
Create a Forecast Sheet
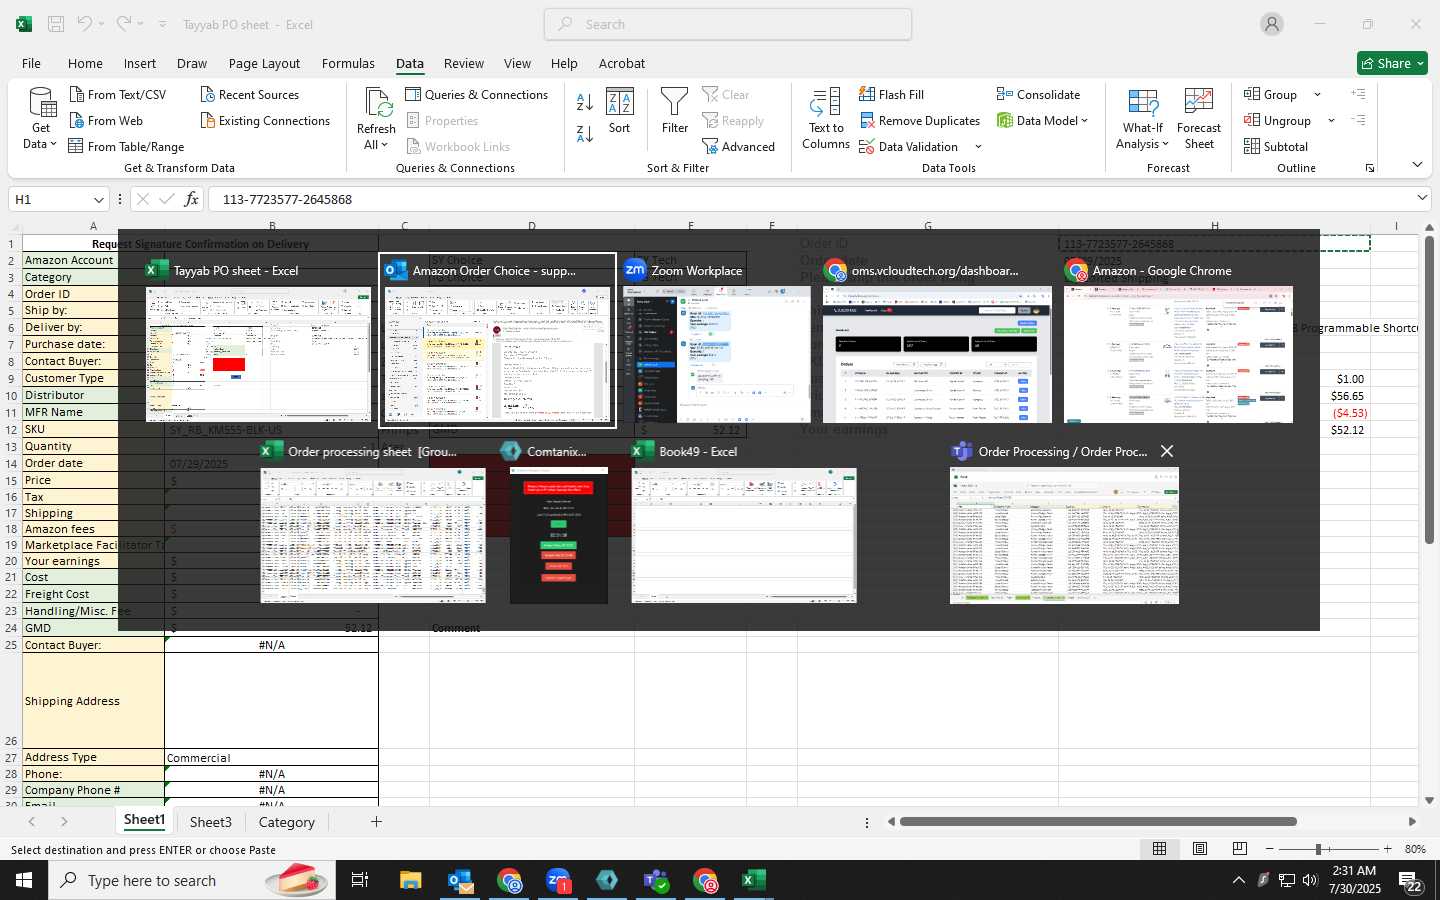coord(1199,118)
